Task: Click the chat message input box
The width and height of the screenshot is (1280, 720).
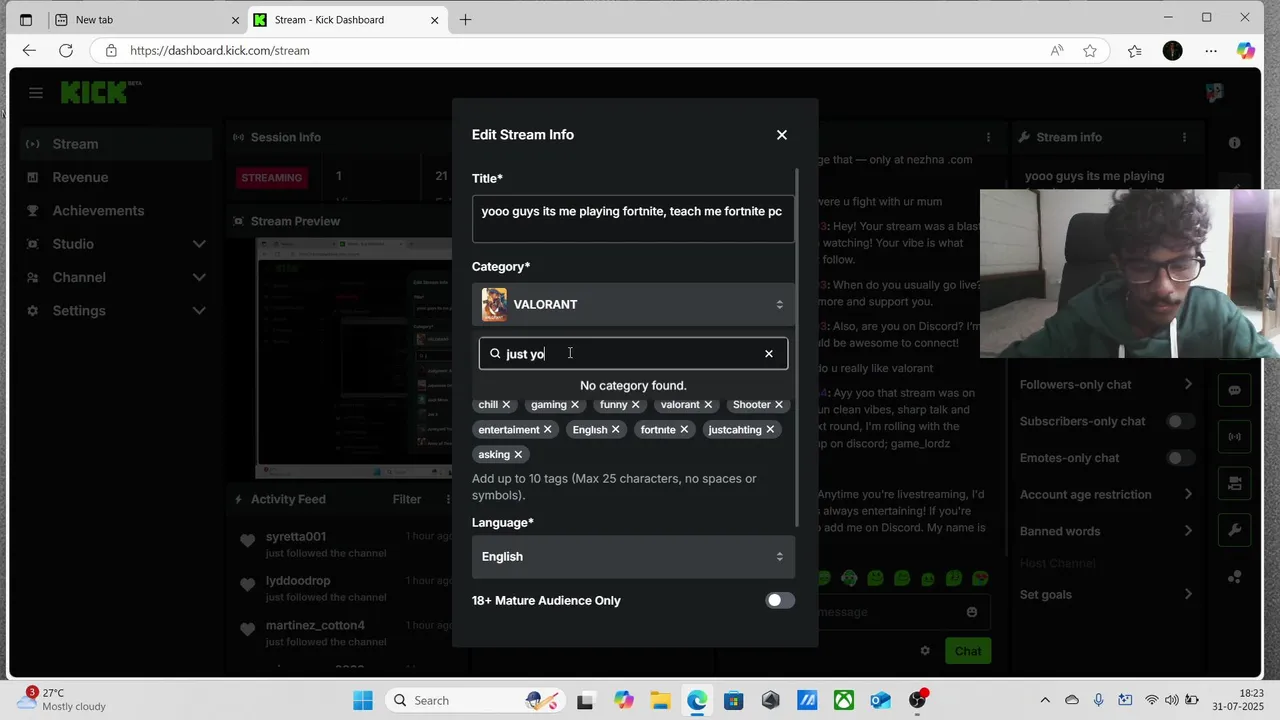Action: click(888, 612)
